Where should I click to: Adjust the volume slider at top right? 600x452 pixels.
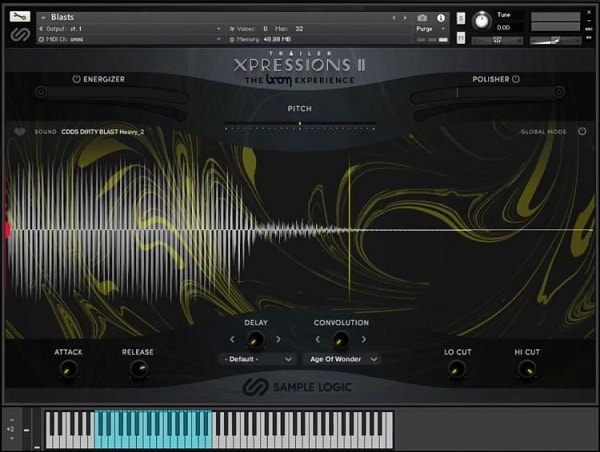pyautogui.click(x=555, y=40)
